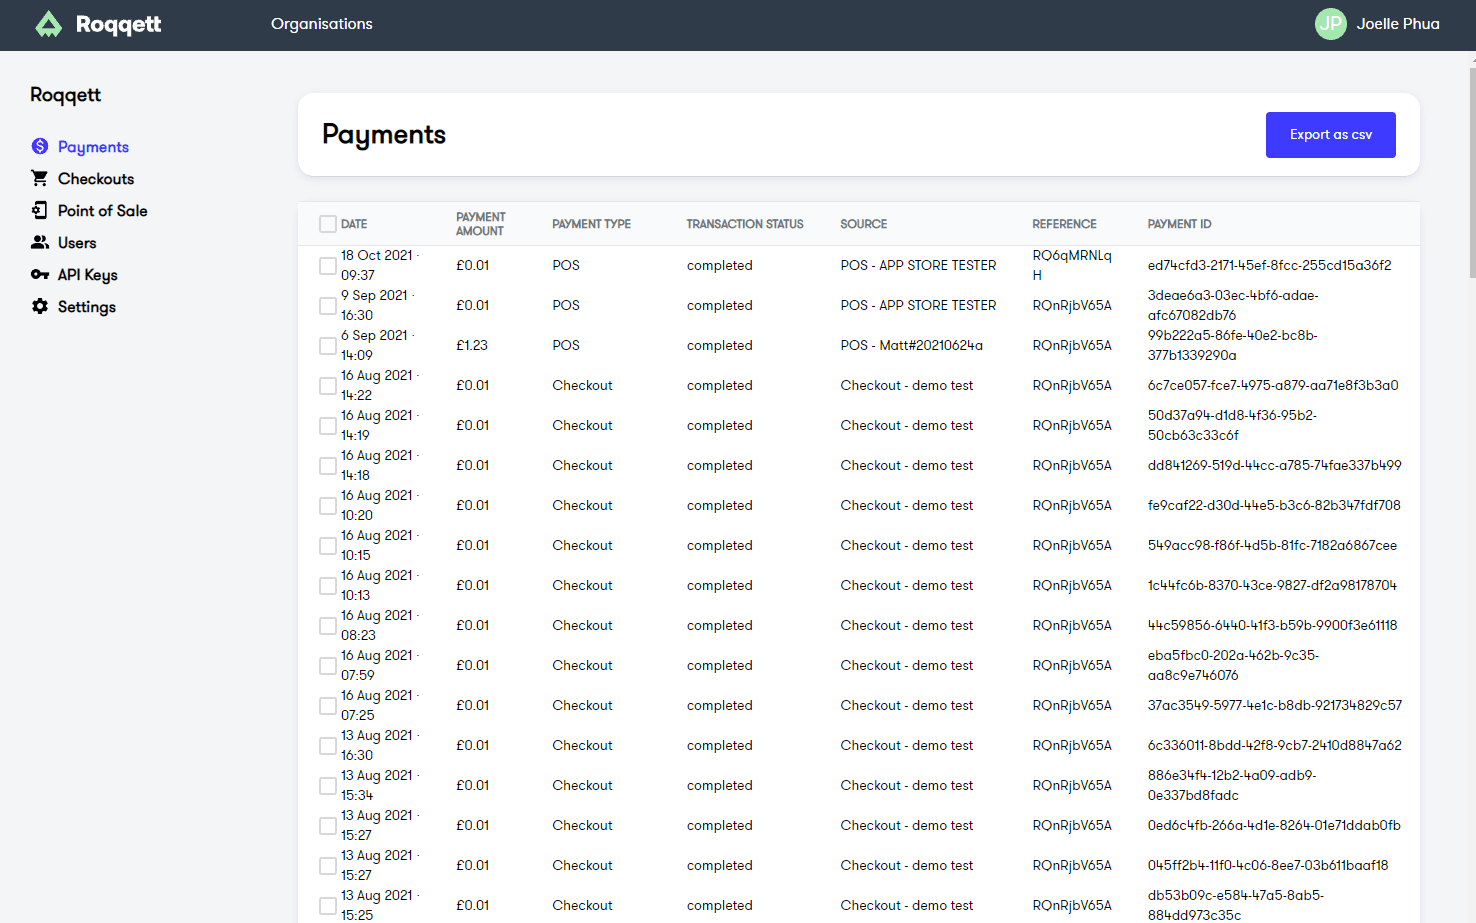Click the page vertical scrollbar
The image size is (1476, 923).
coord(1472,170)
